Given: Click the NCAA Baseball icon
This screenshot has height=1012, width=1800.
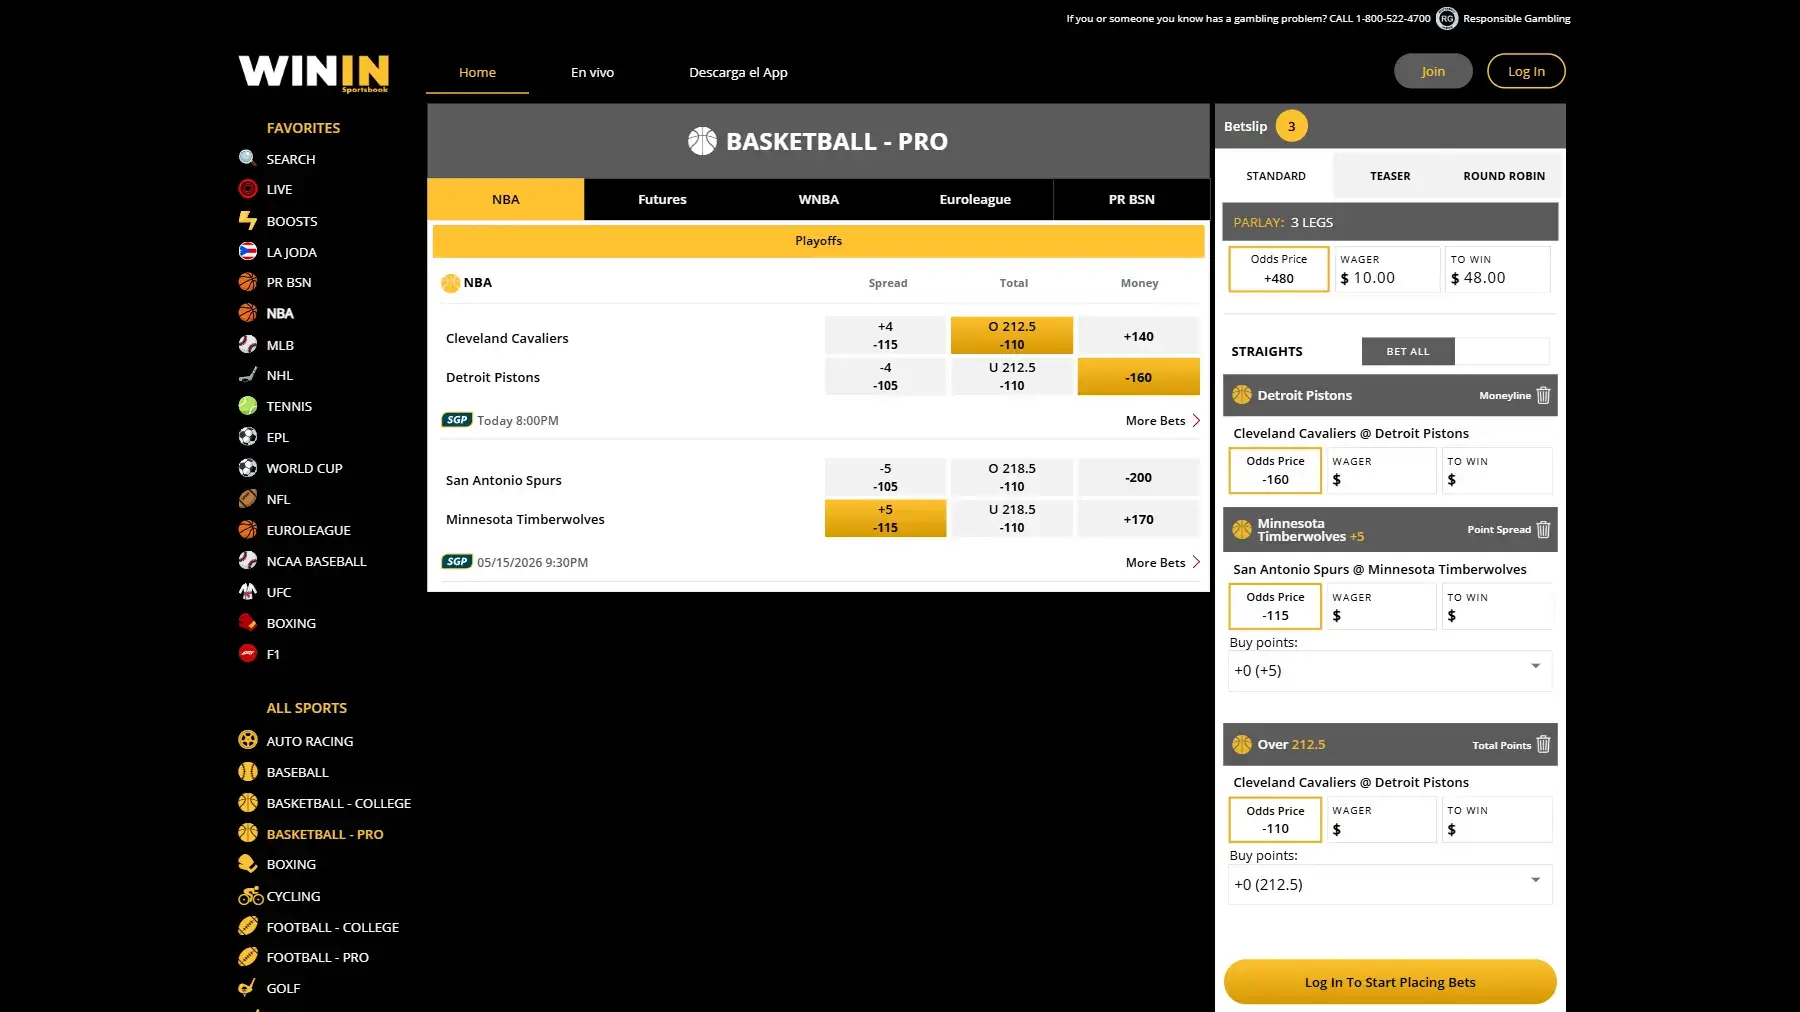Looking at the screenshot, I should click(248, 560).
